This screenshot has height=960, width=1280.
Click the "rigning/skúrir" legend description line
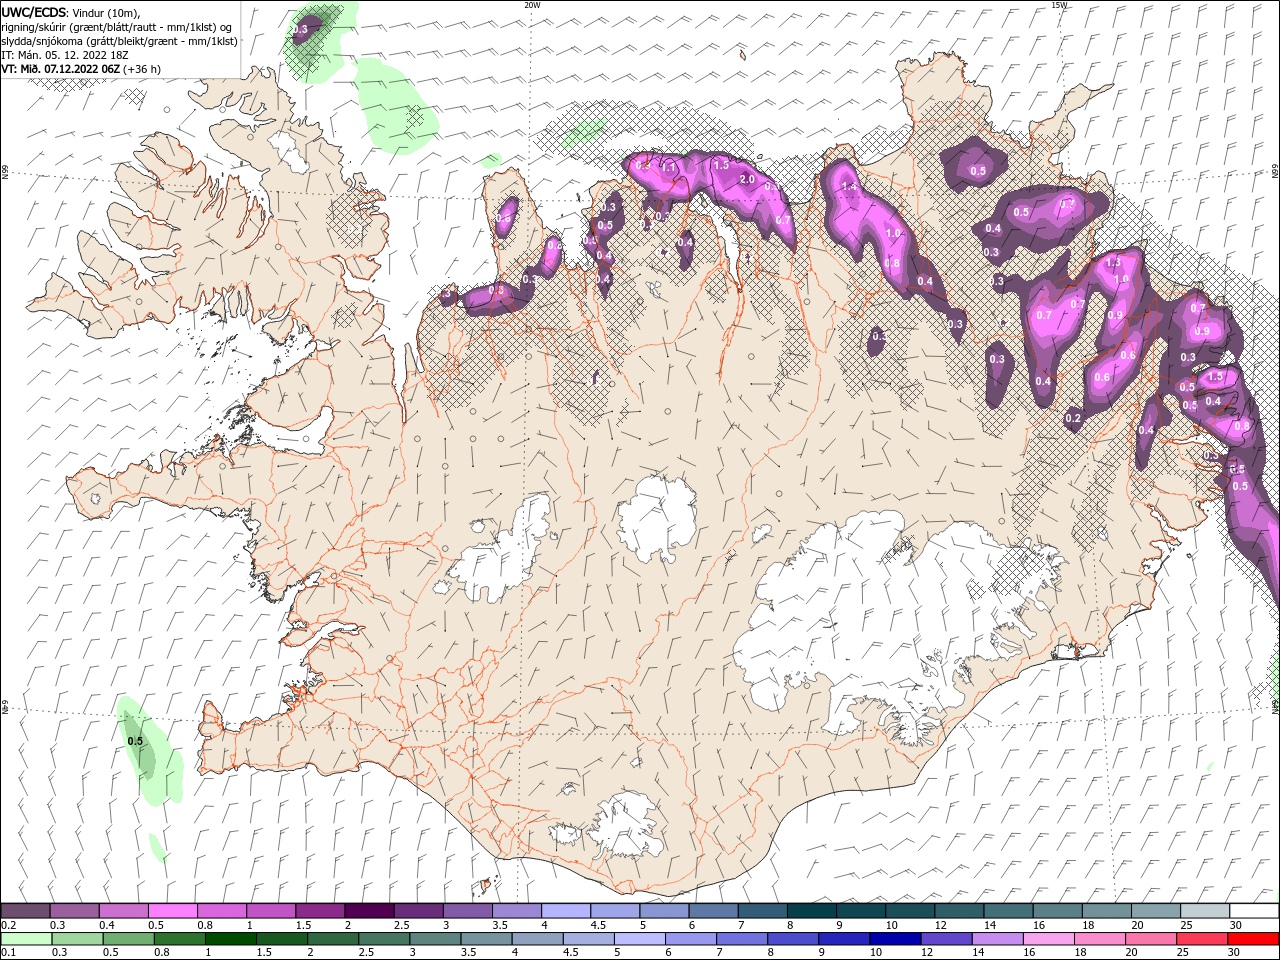coord(118,27)
